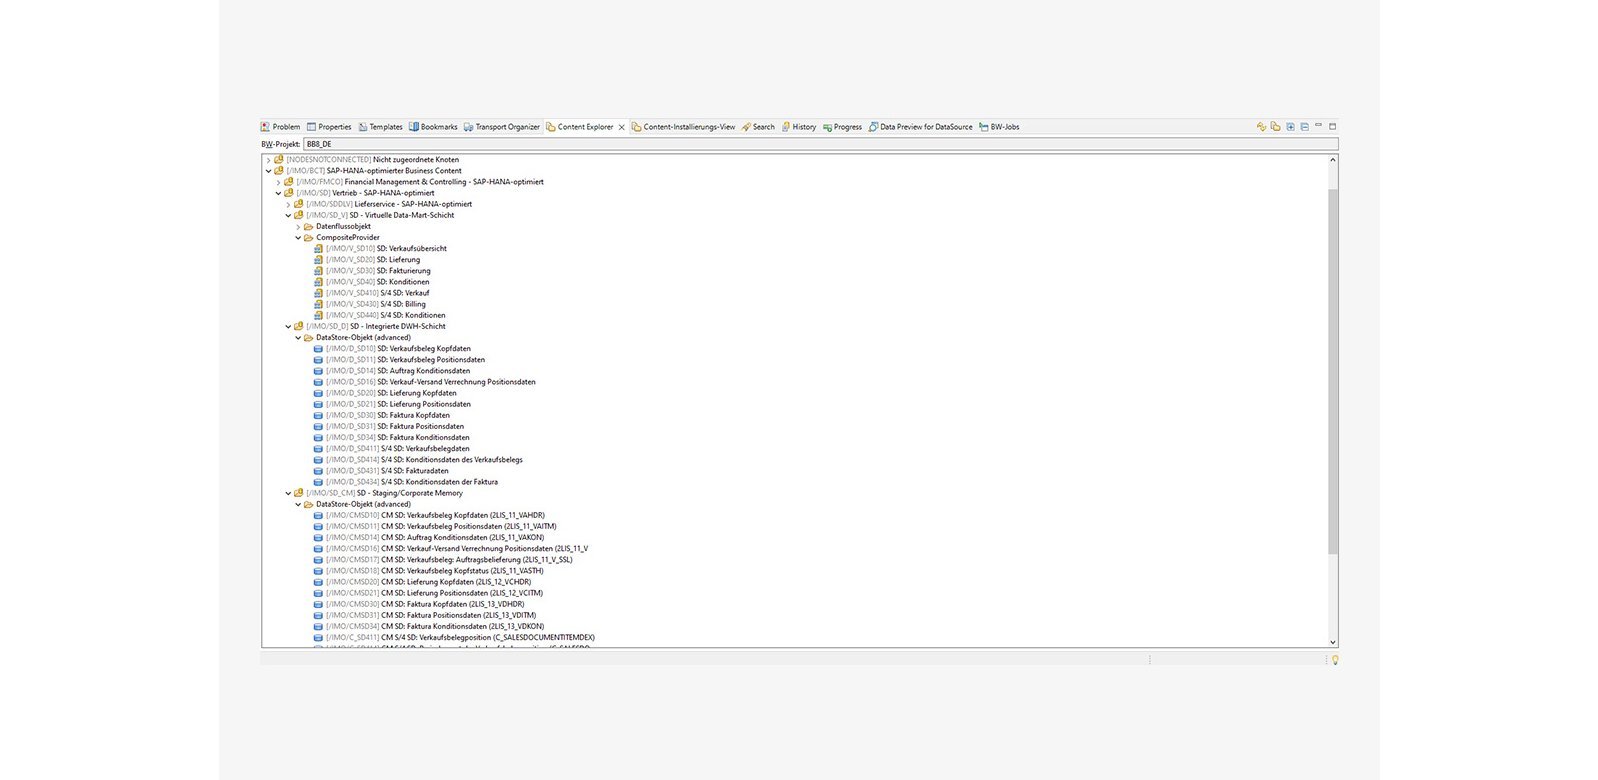Click the yellow content folder toolbar icon

tap(1275, 127)
